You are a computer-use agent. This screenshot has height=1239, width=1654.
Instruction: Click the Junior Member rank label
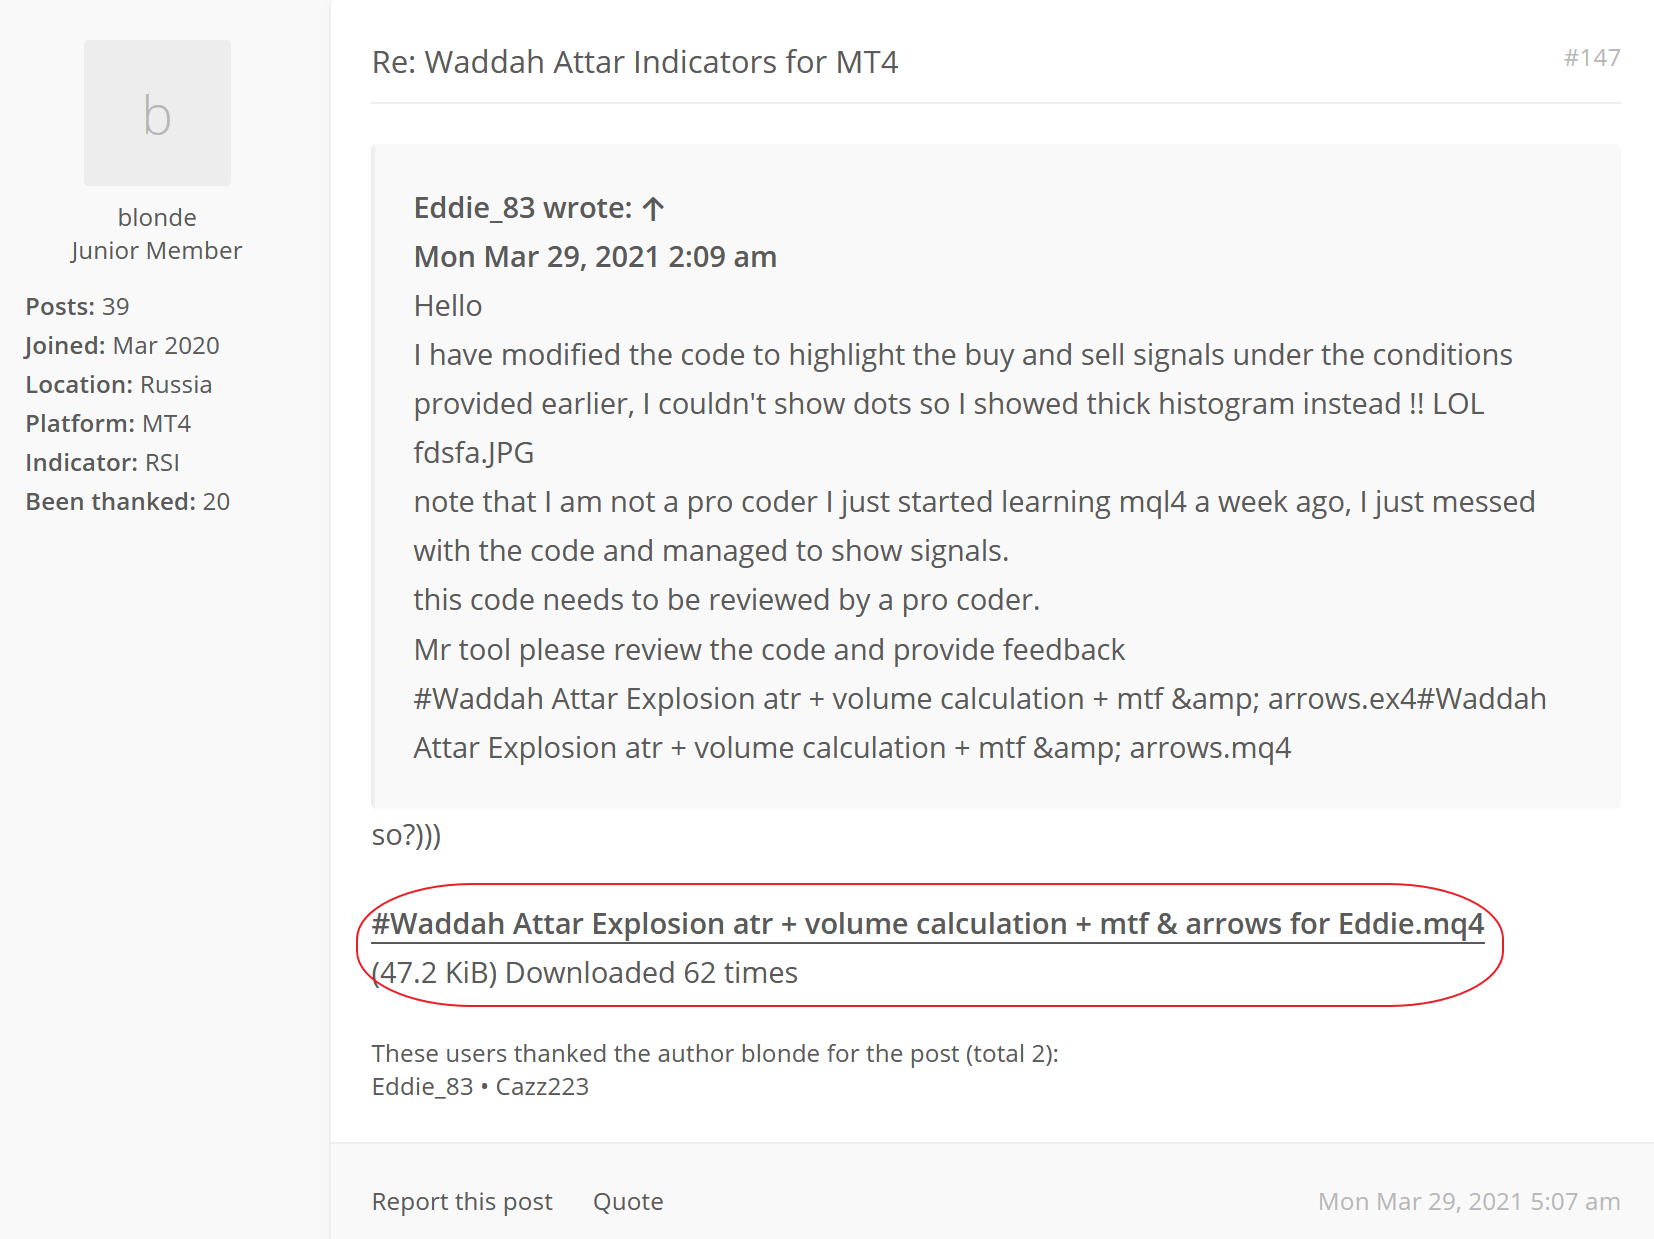click(x=157, y=250)
